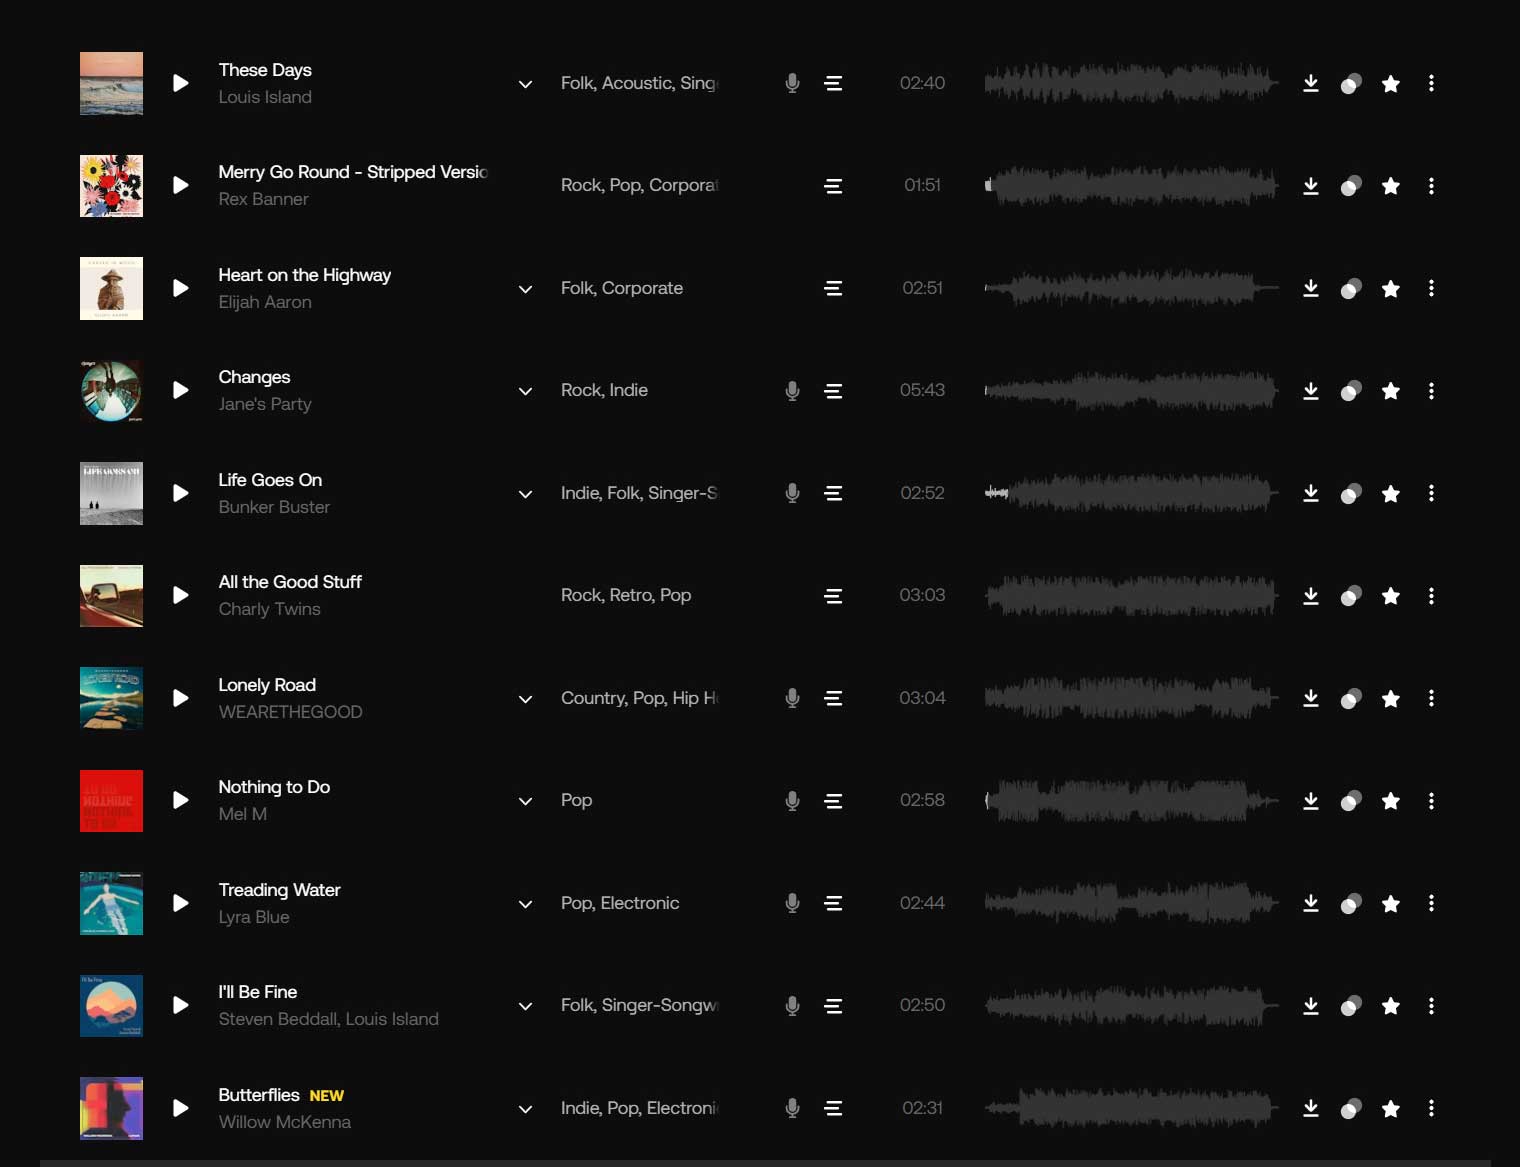Toggle favorite star for I'll Be Fine

click(1390, 1006)
